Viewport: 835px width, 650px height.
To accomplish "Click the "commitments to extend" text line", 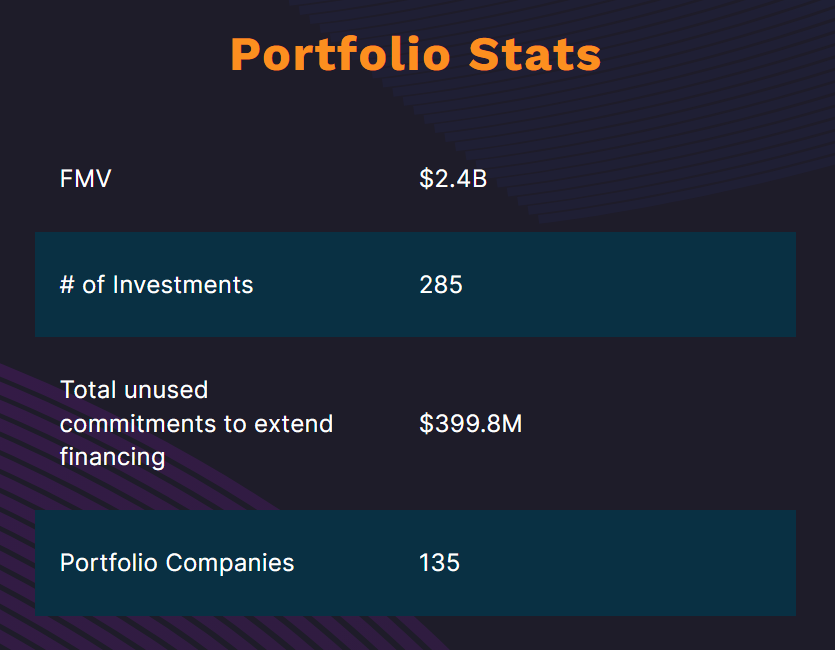I will pyautogui.click(x=196, y=423).
